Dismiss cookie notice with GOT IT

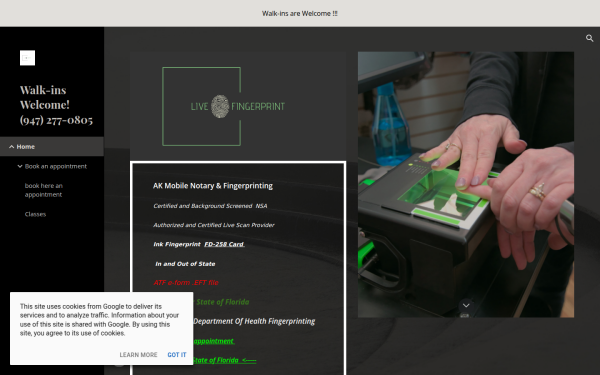click(x=177, y=355)
